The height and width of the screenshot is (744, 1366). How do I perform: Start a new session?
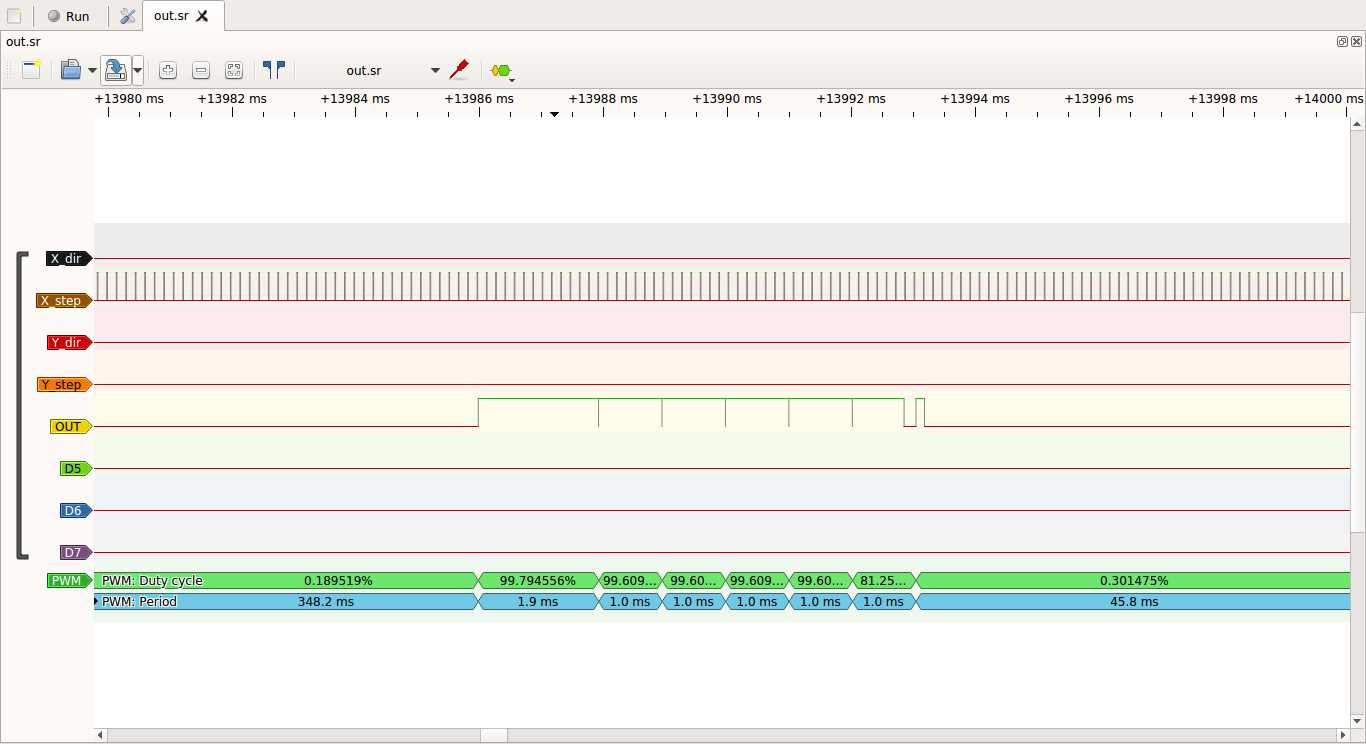pos(14,16)
